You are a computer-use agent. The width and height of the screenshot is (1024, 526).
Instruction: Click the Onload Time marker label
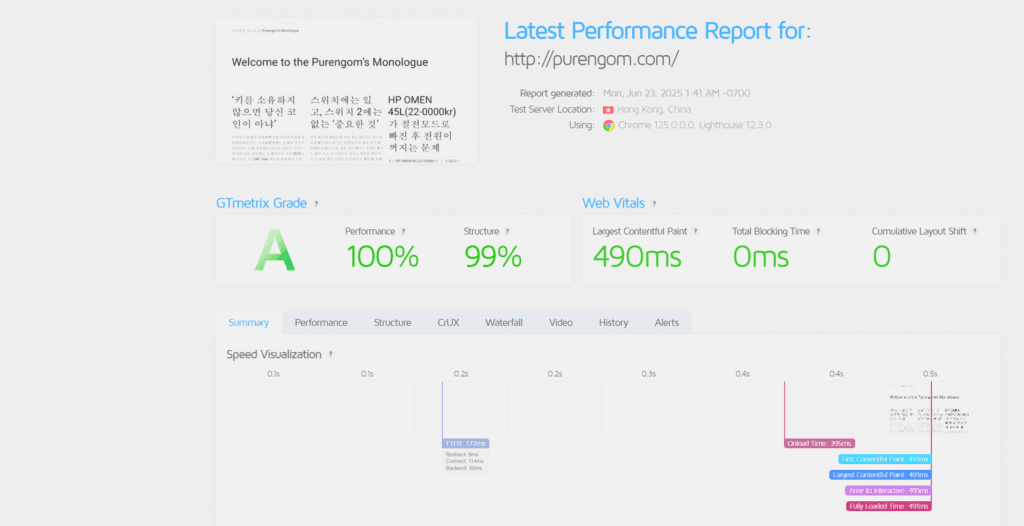coord(820,444)
